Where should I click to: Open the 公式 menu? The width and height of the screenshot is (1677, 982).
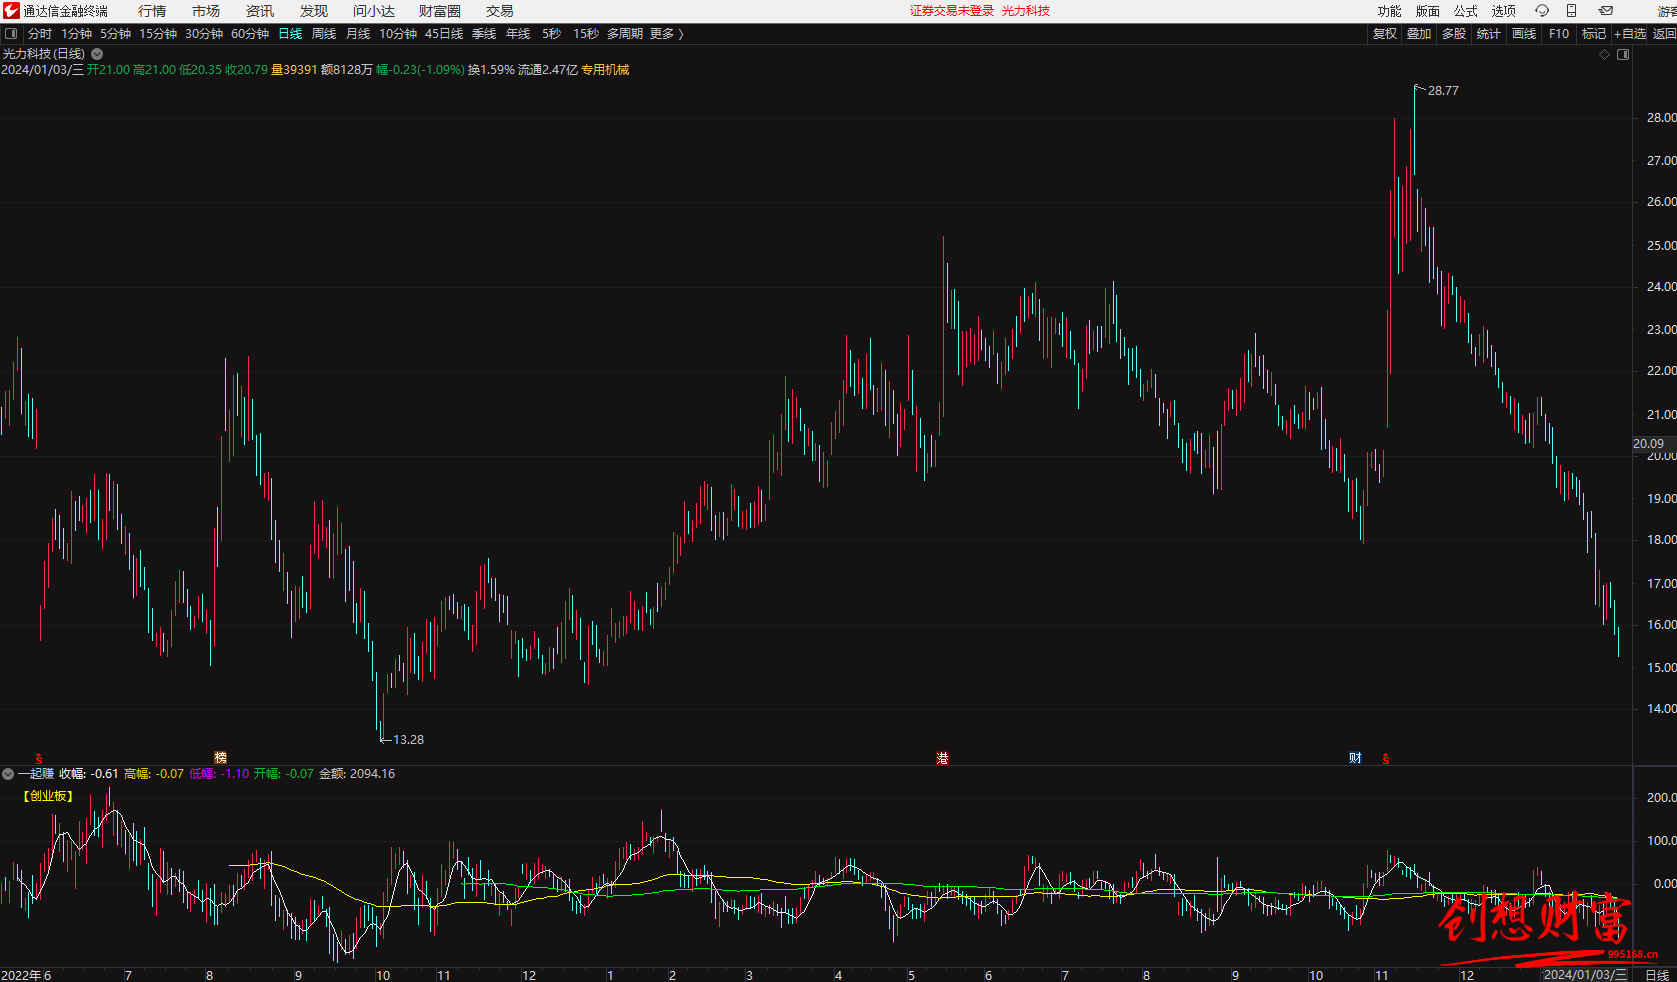[x=1466, y=11]
